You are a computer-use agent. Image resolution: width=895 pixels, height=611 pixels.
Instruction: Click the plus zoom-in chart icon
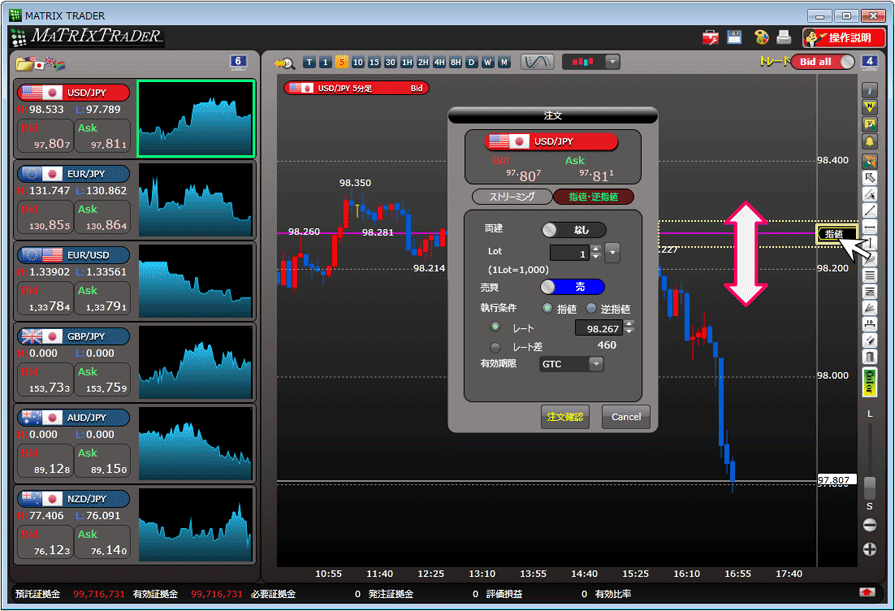tap(869, 549)
